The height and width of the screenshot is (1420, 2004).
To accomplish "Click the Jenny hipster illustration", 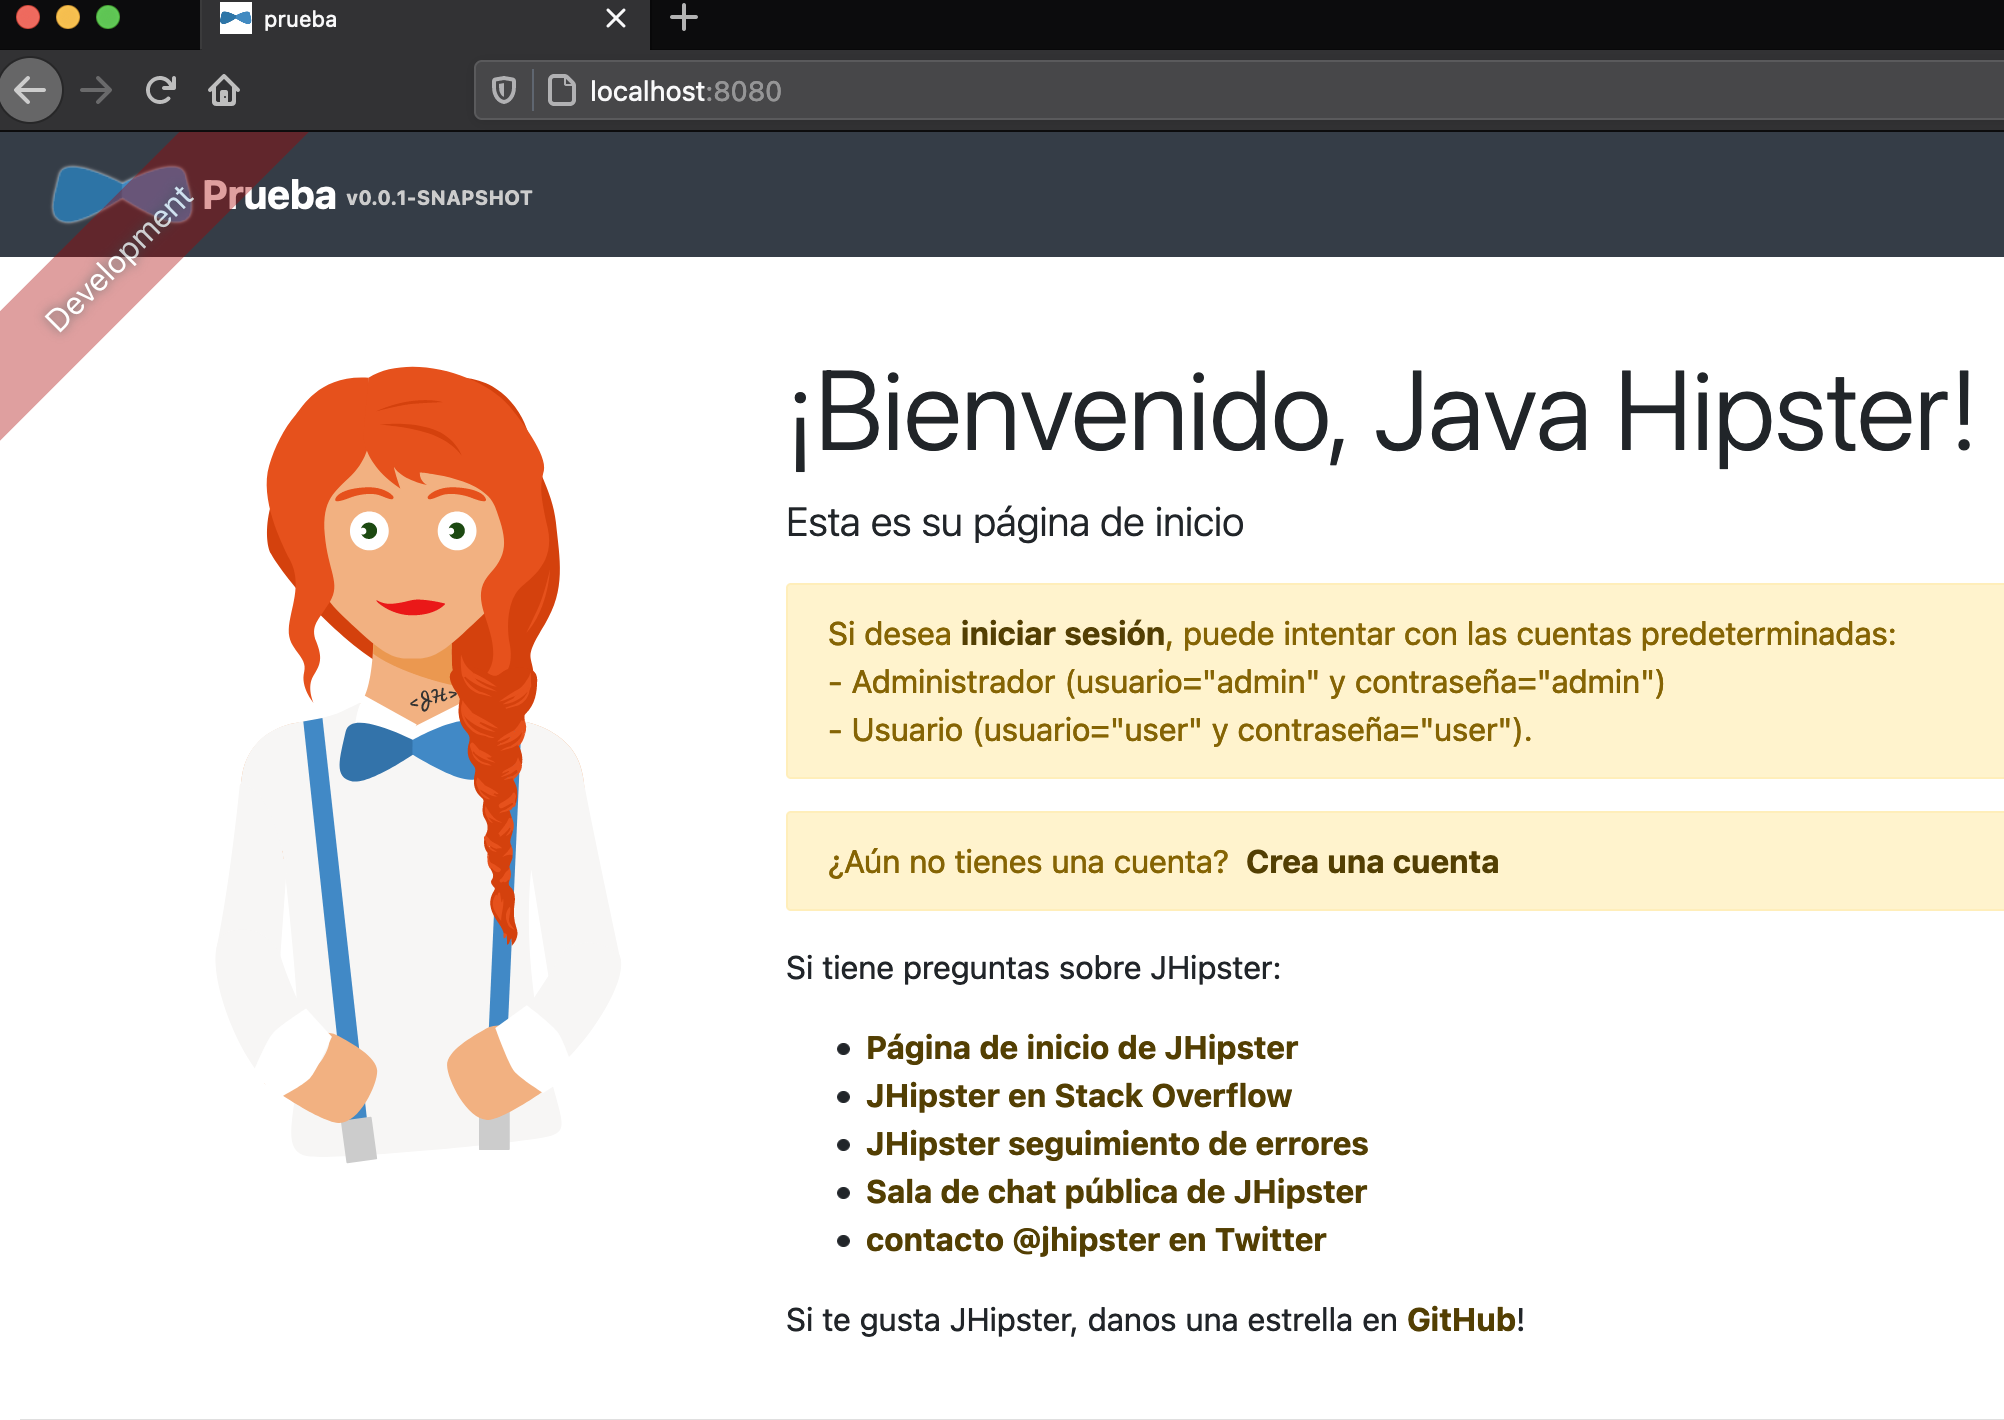I will point(418,764).
